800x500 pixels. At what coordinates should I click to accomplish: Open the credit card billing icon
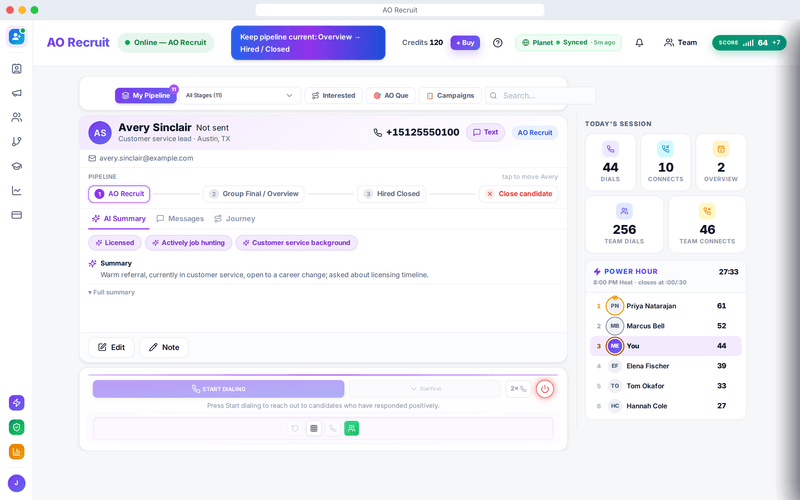[16, 215]
